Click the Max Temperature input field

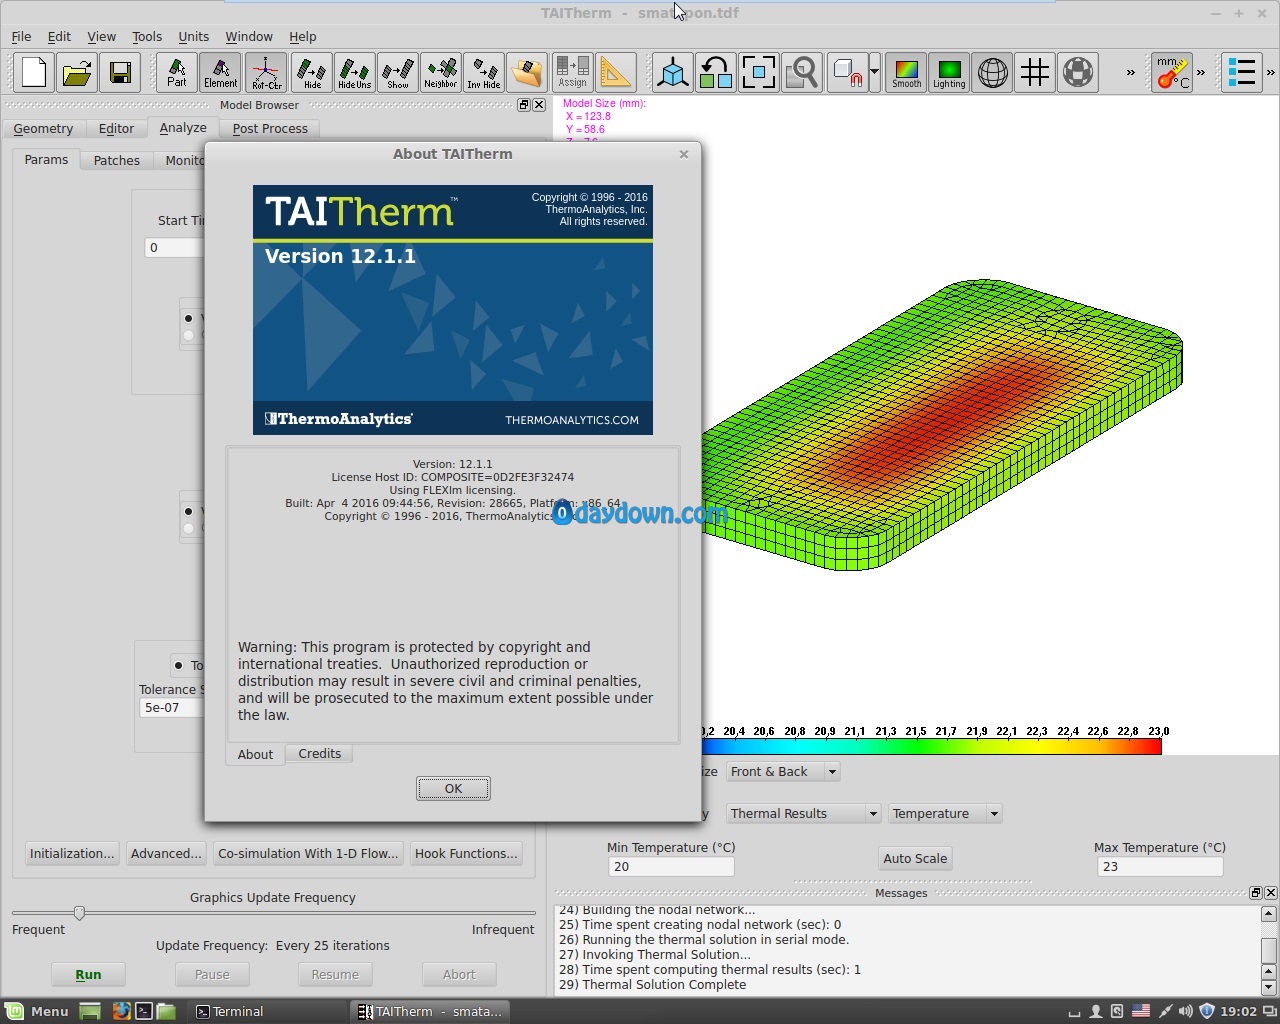click(1160, 867)
